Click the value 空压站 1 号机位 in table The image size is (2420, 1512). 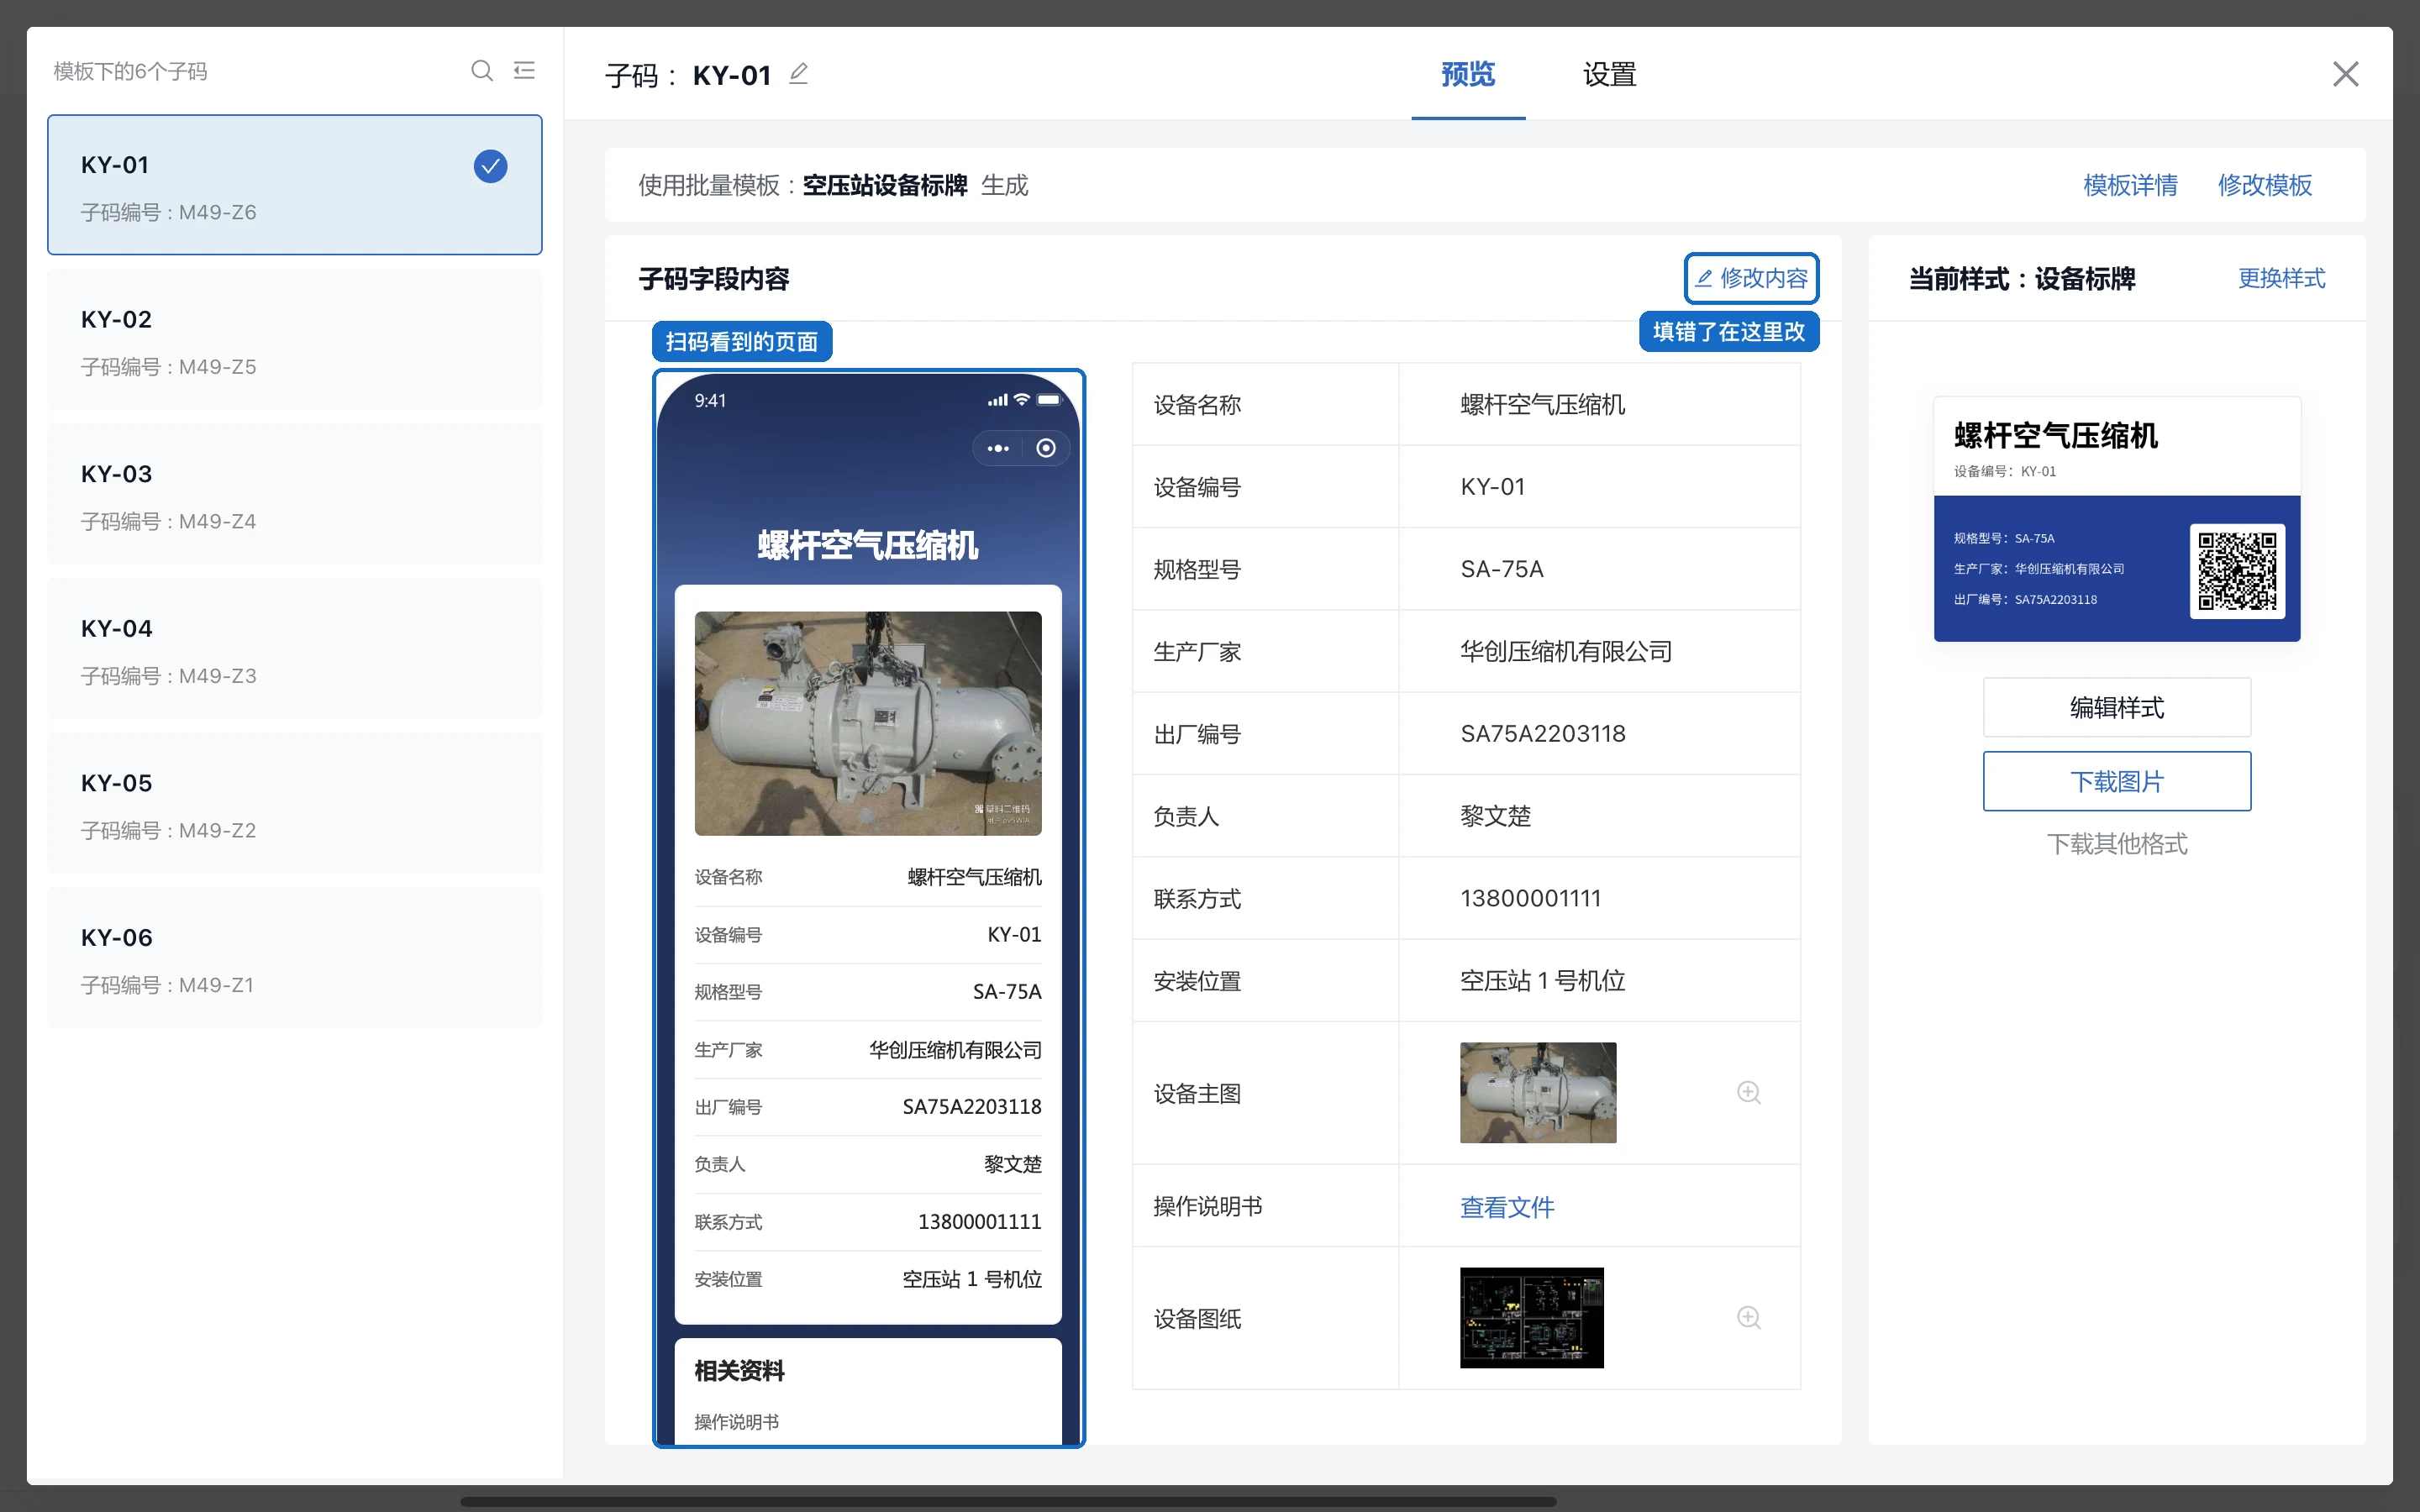[1543, 980]
